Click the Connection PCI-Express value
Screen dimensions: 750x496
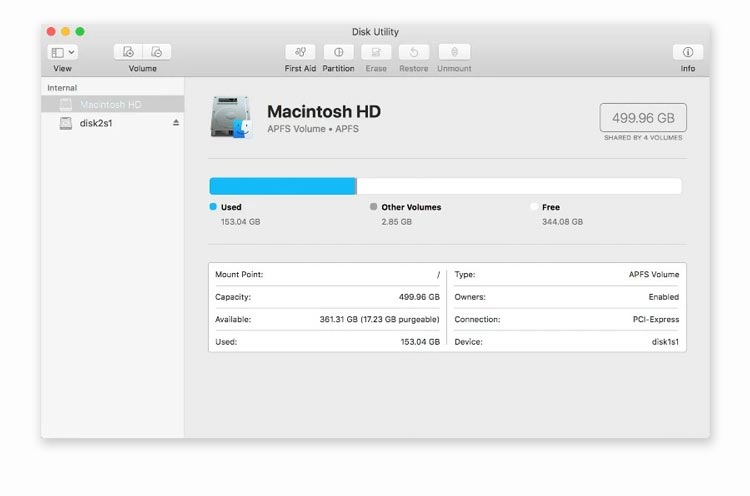[656, 320]
